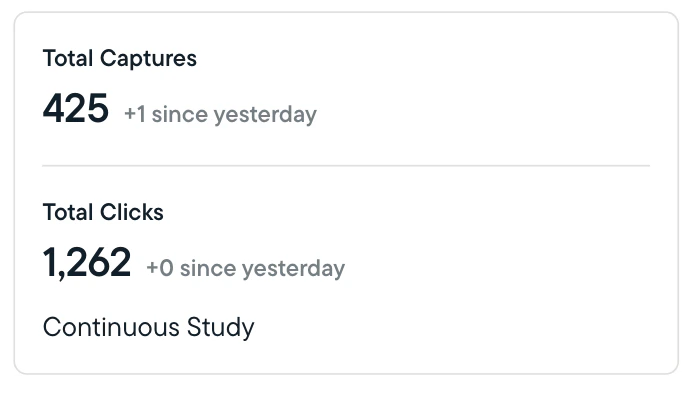The width and height of the screenshot is (696, 393).
Task: Select the 425 captures count
Action: pos(75,108)
